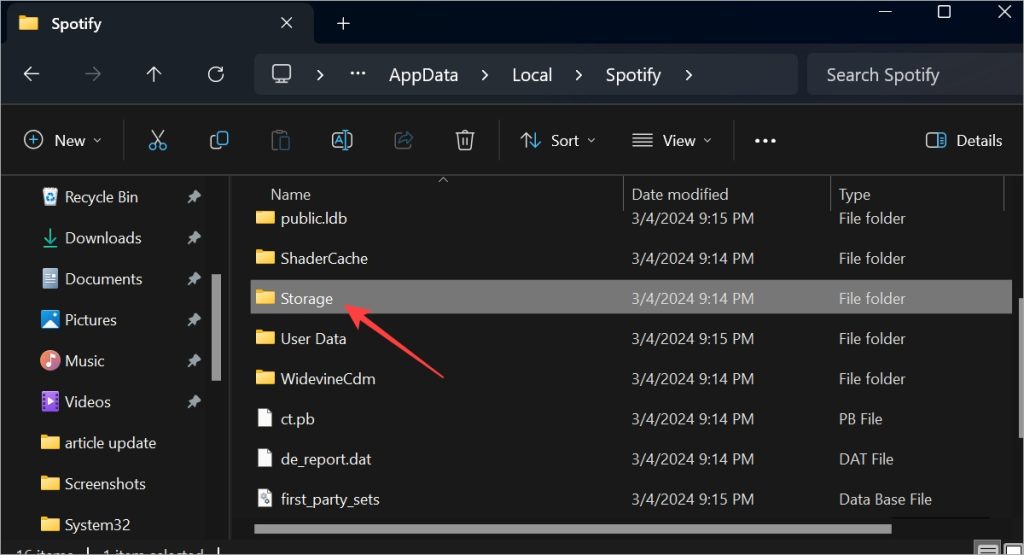Click the Paste clipboard icon
Screen dimensions: 1024x555
pyautogui.click(x=280, y=140)
